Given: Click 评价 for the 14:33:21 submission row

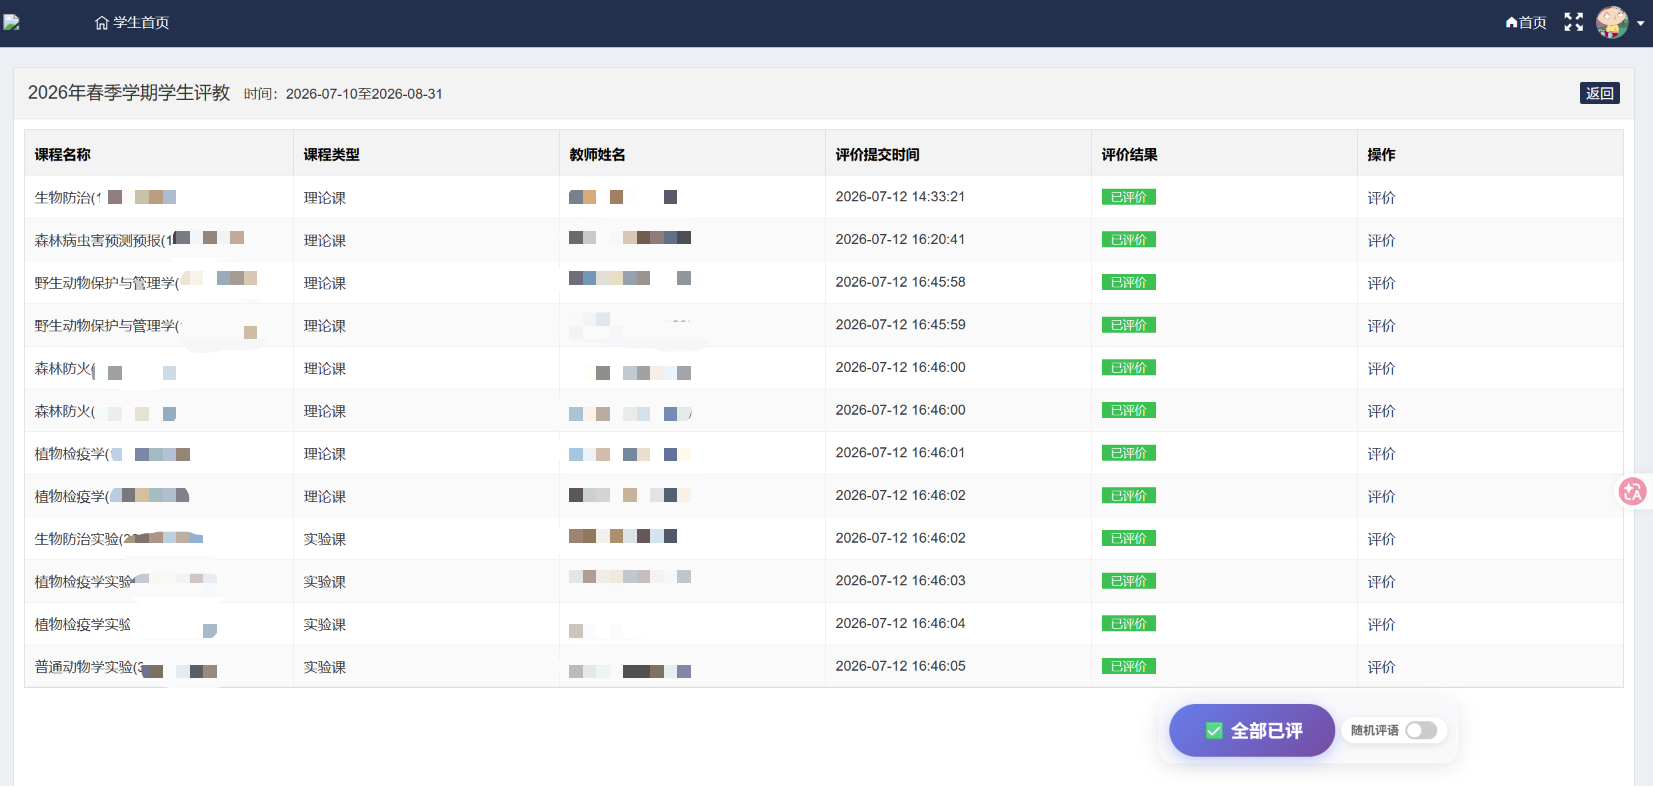Looking at the screenshot, I should click(1381, 198).
